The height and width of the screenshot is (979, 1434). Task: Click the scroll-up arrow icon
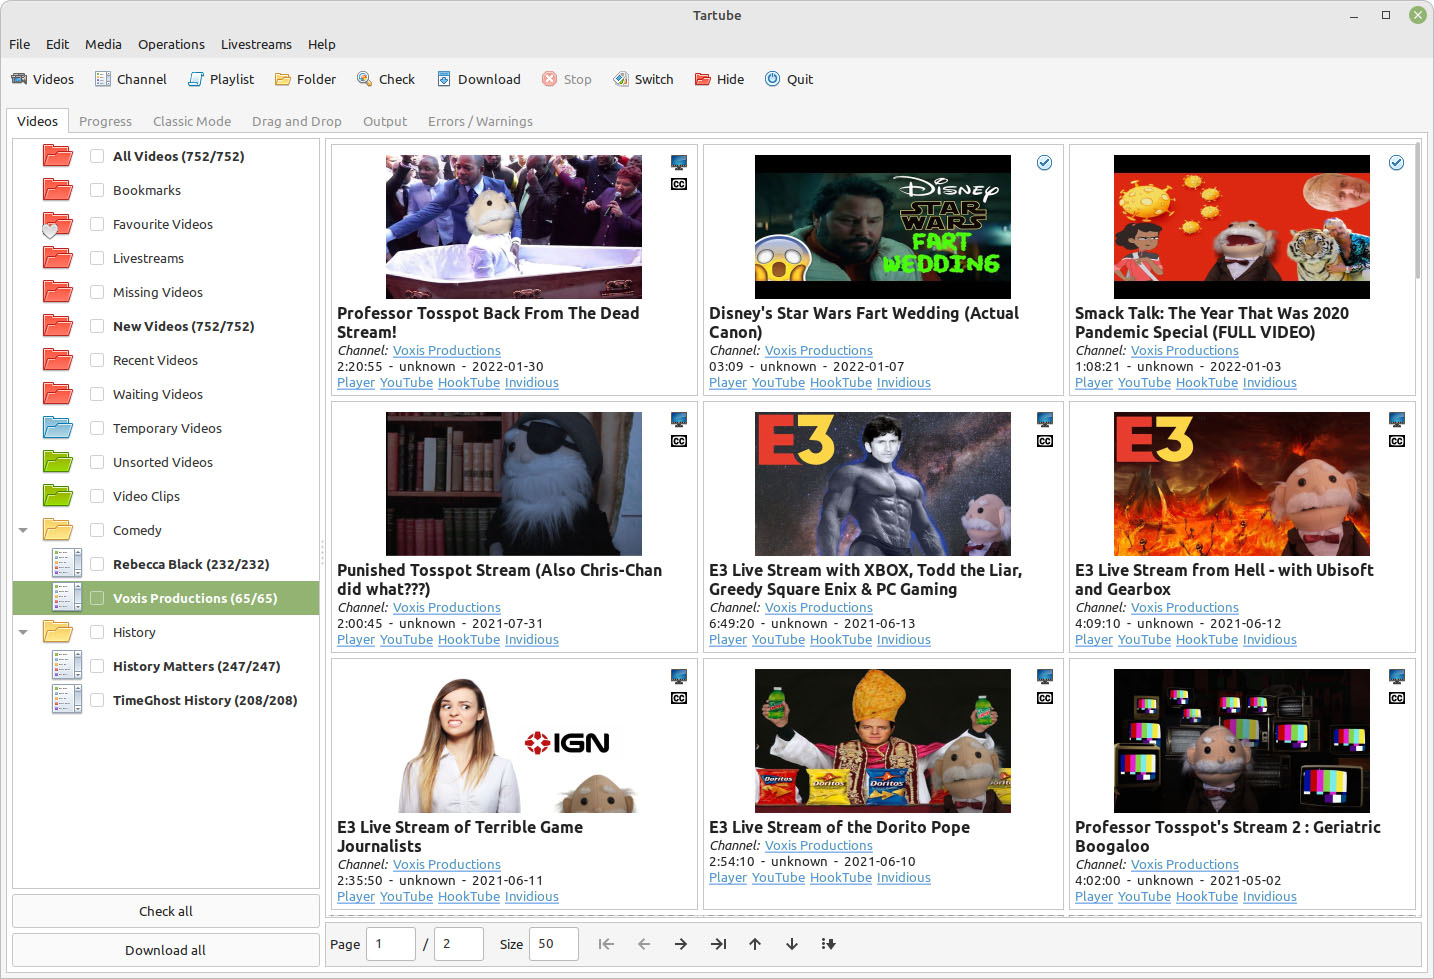[x=755, y=944]
